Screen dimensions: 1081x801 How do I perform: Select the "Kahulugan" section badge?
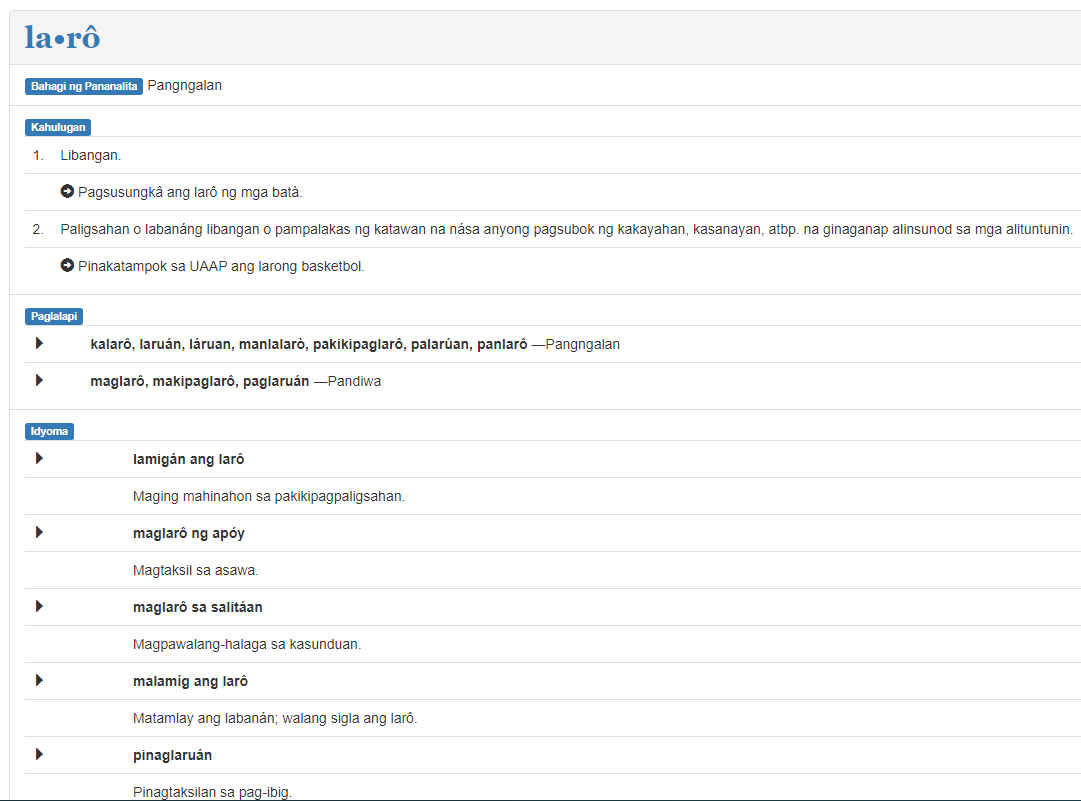coord(58,127)
